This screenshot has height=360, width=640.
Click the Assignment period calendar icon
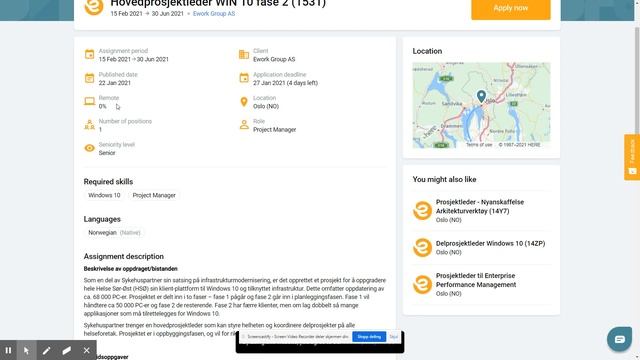pos(89,54)
